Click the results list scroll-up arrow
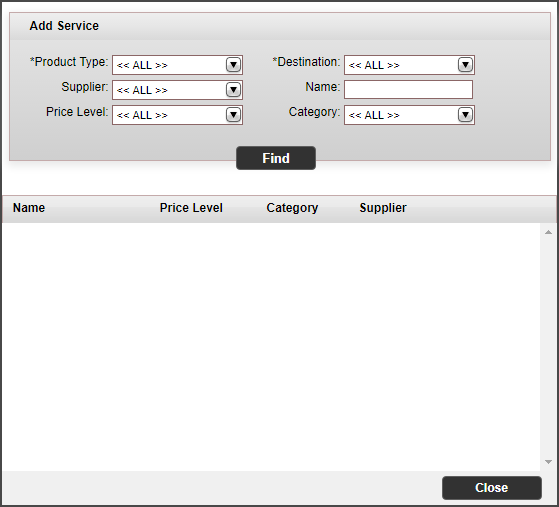The image size is (559, 507). pyautogui.click(x=548, y=232)
